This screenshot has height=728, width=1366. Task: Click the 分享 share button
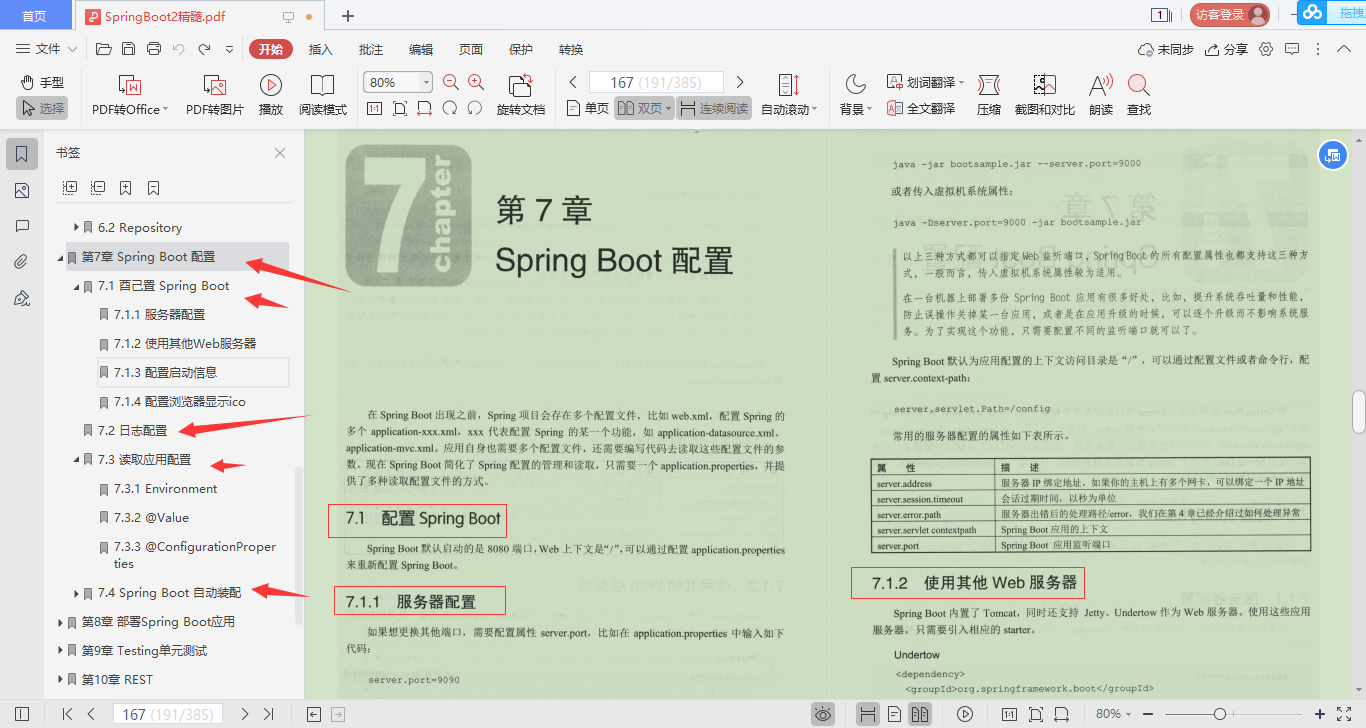tap(1227, 49)
